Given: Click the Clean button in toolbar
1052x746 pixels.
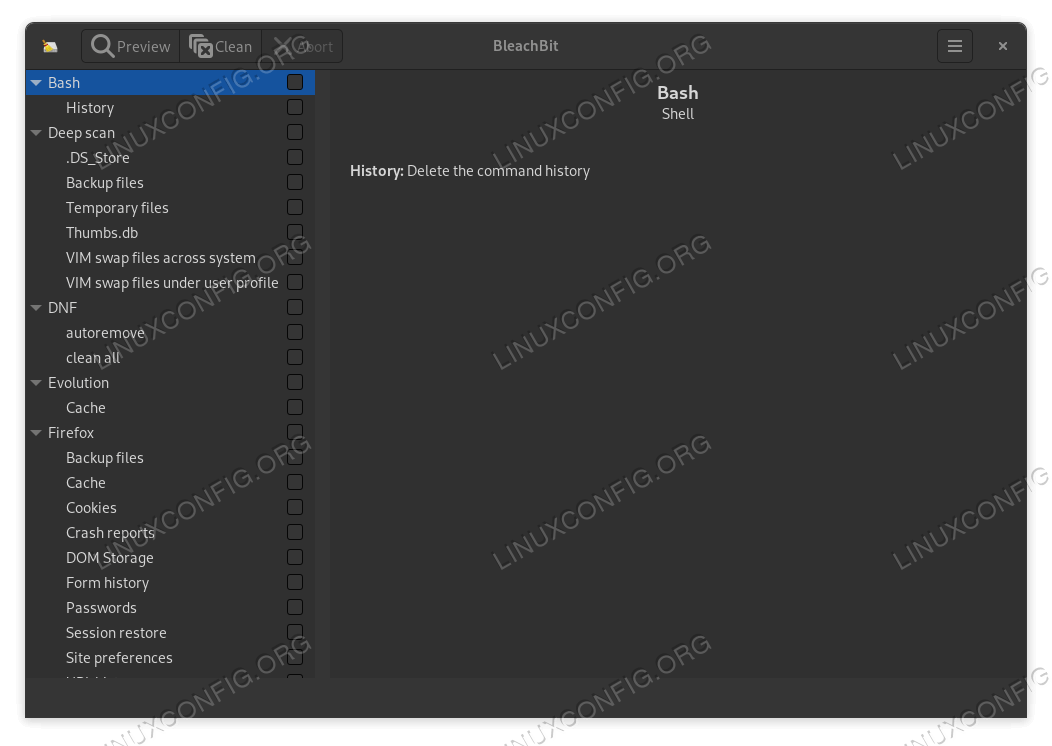Looking at the screenshot, I should [221, 46].
